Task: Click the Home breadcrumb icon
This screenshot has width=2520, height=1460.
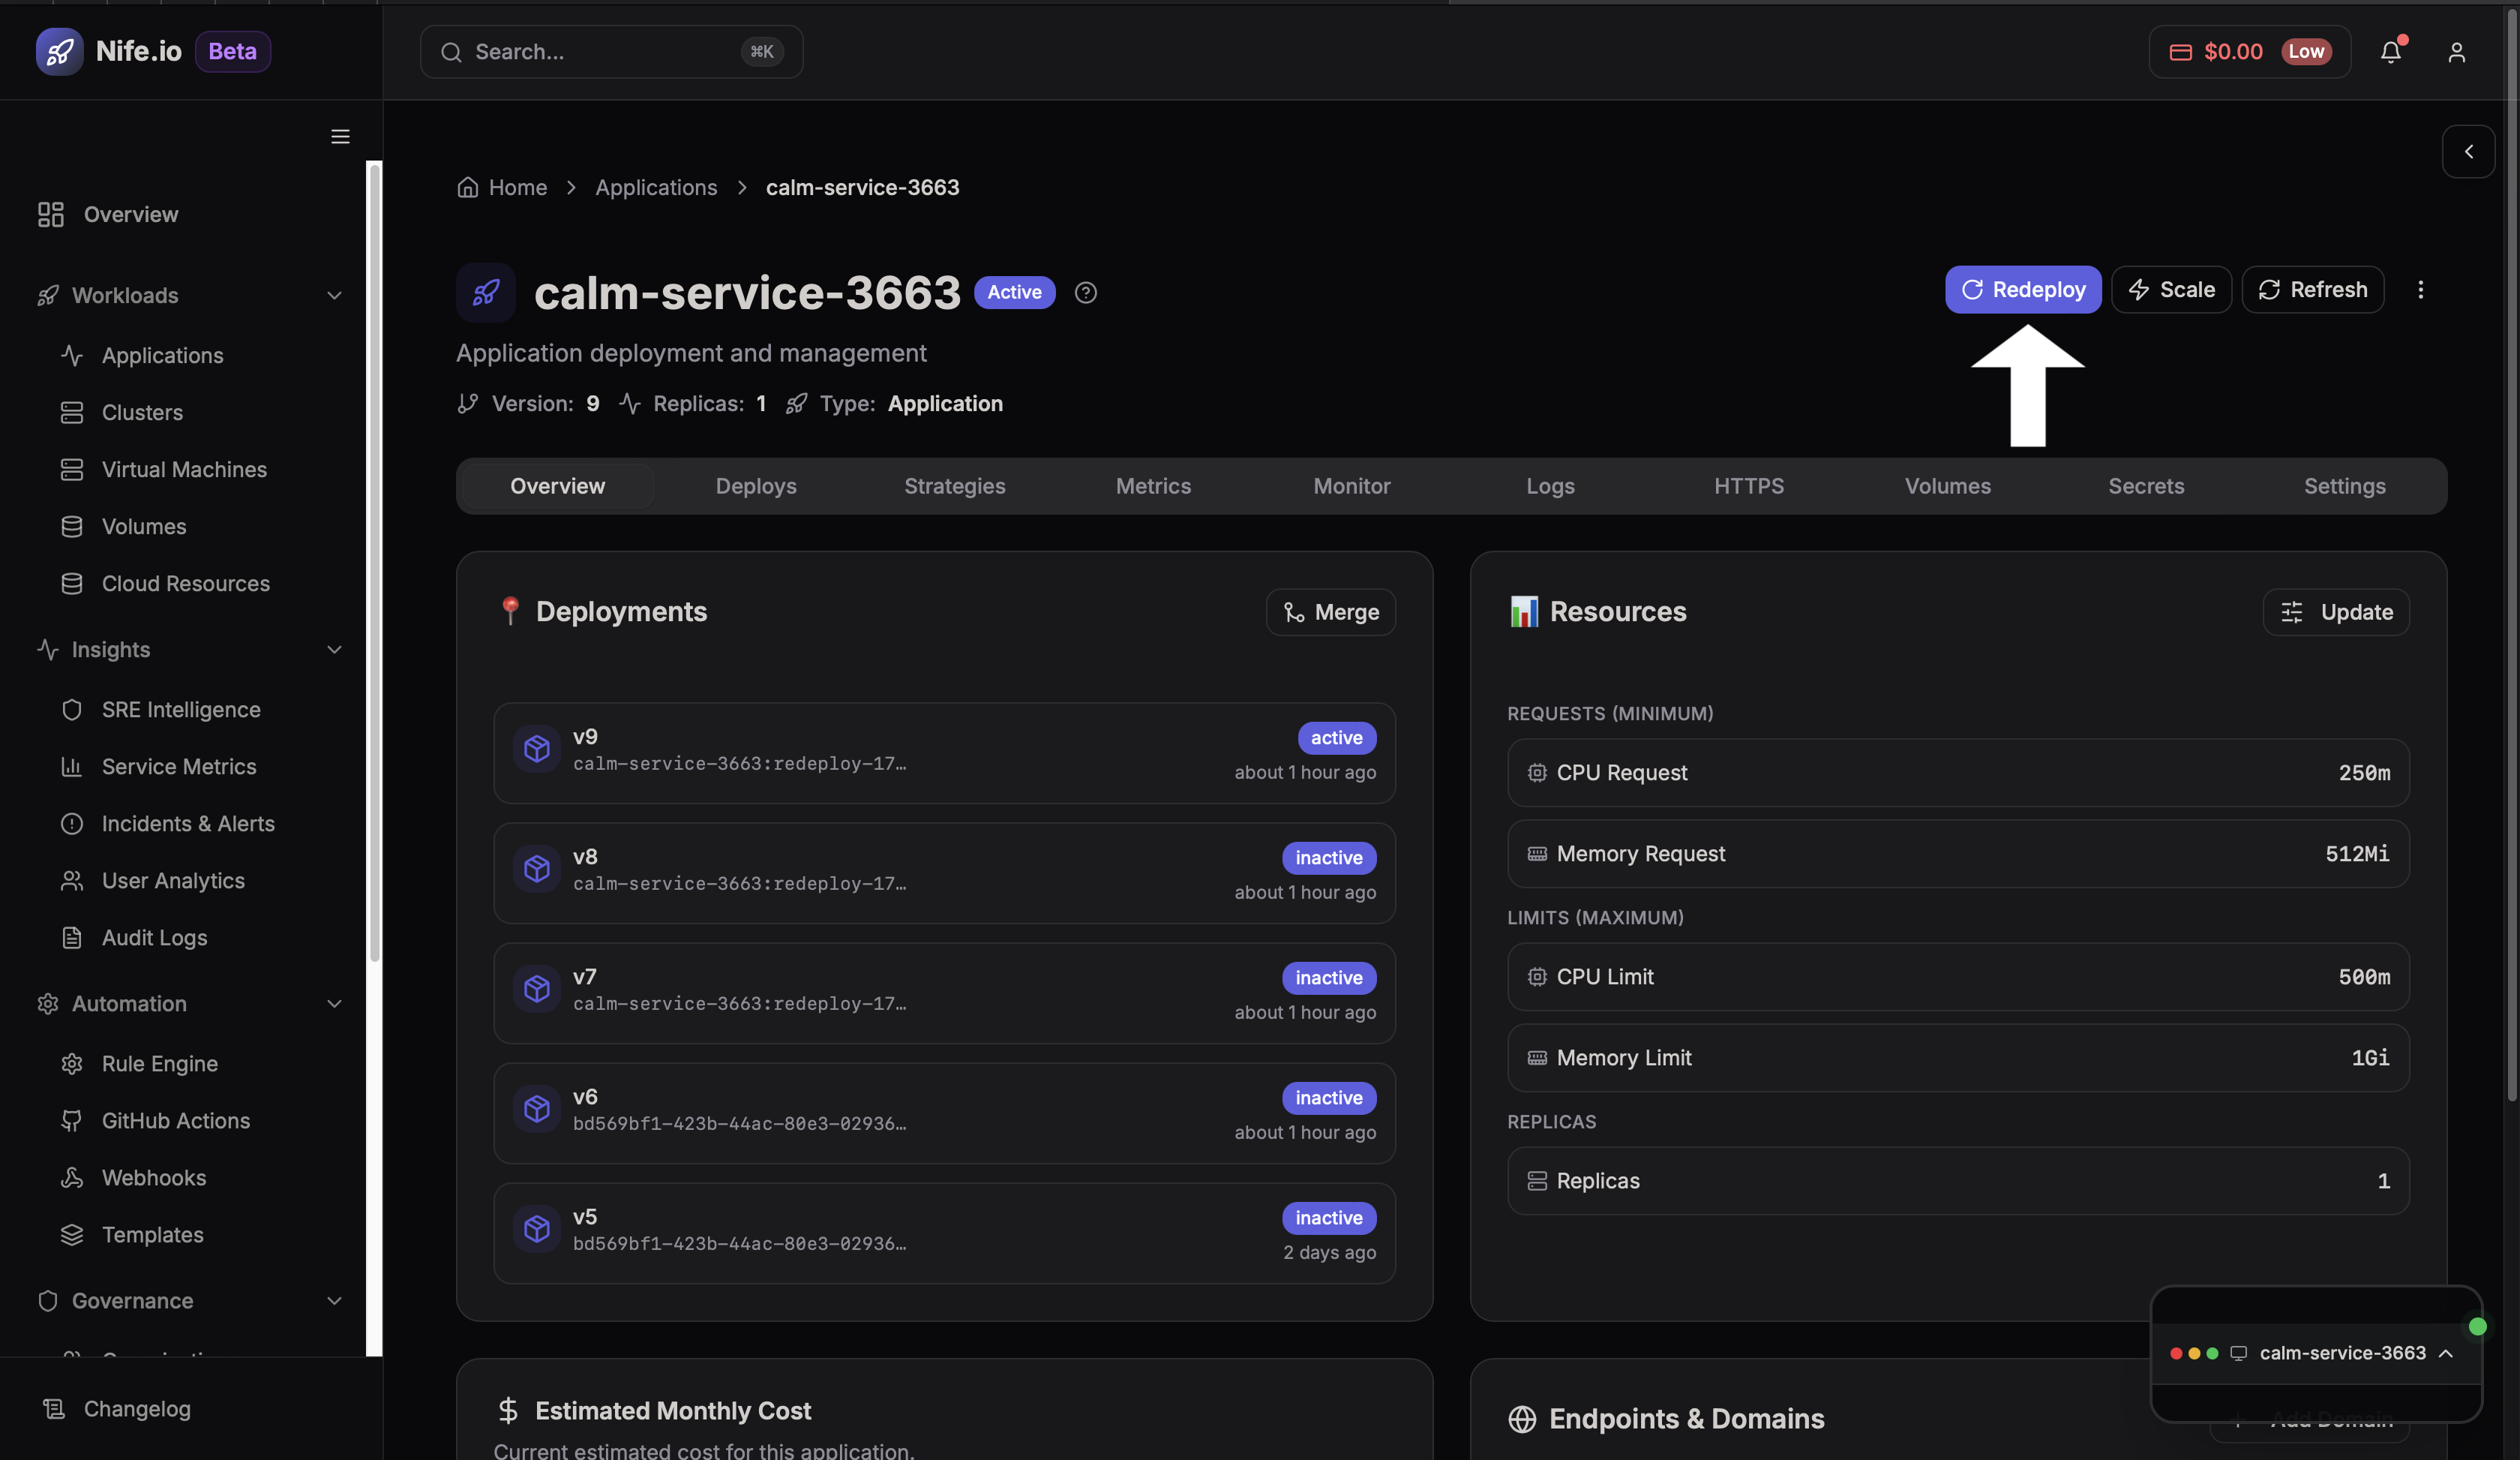Action: (467, 187)
